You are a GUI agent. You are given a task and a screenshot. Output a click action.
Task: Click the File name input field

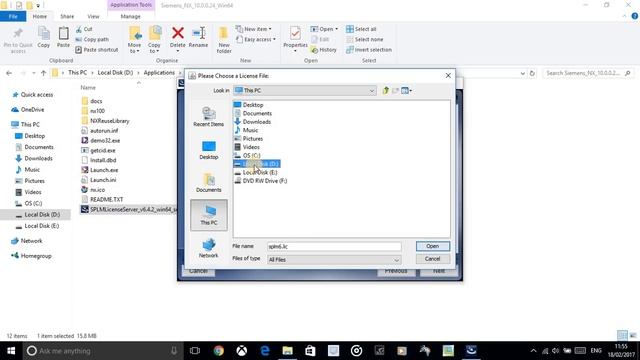tap(334, 247)
